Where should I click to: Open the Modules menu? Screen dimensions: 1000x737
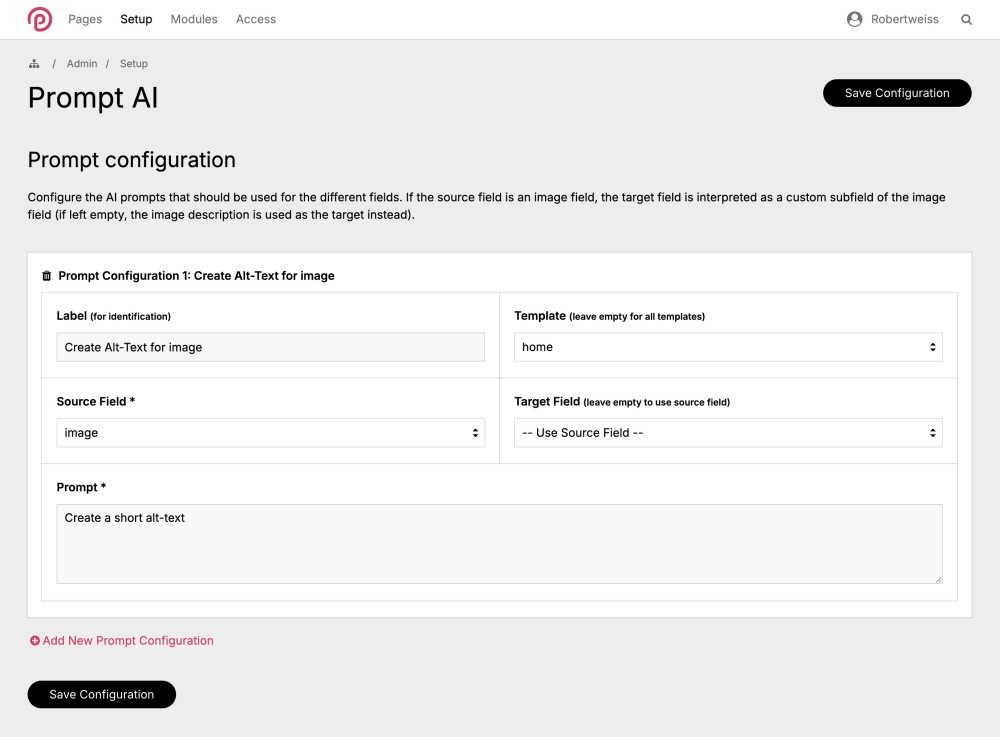[x=194, y=19]
